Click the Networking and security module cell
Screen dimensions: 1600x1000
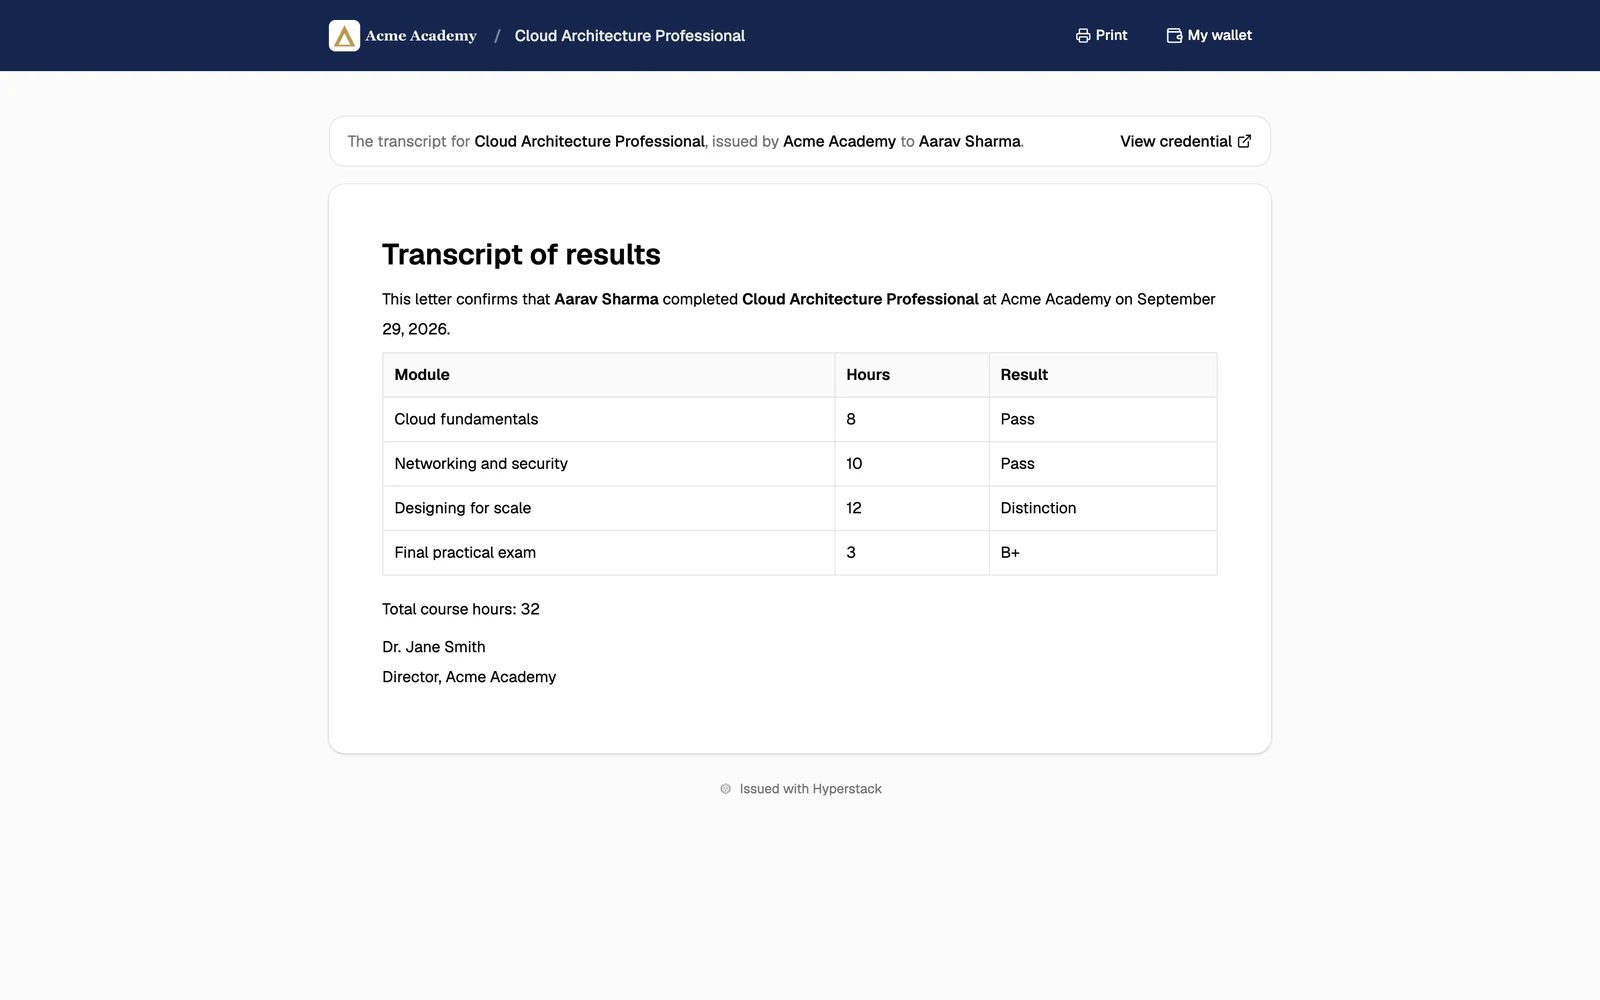tap(608, 464)
